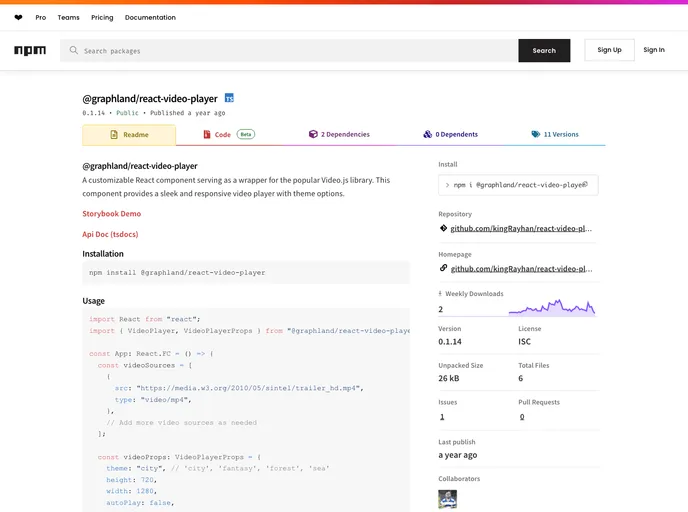Click the version '0.1.14' value in sidebar

(450, 342)
